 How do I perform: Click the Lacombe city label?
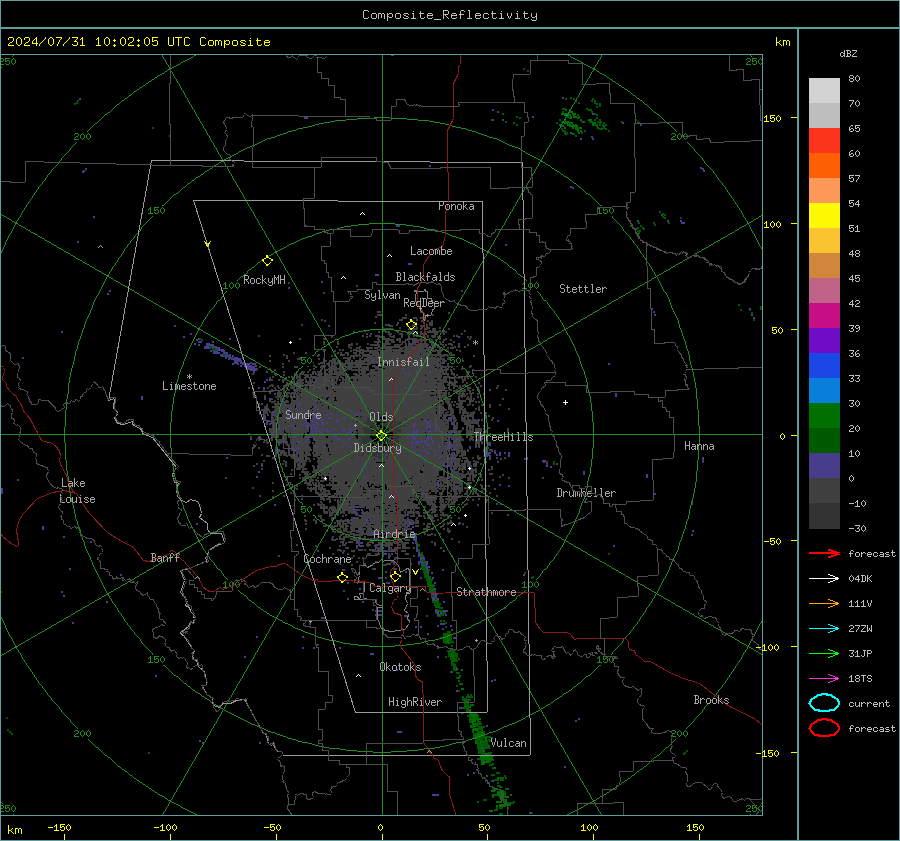pyautogui.click(x=431, y=251)
